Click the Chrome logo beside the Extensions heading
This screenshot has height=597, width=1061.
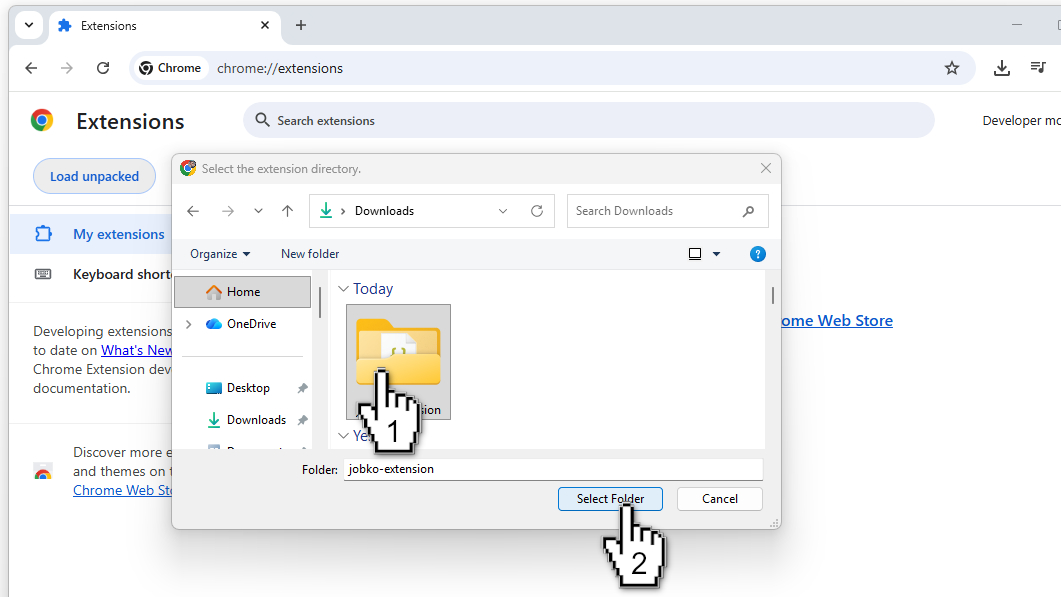coord(41,119)
